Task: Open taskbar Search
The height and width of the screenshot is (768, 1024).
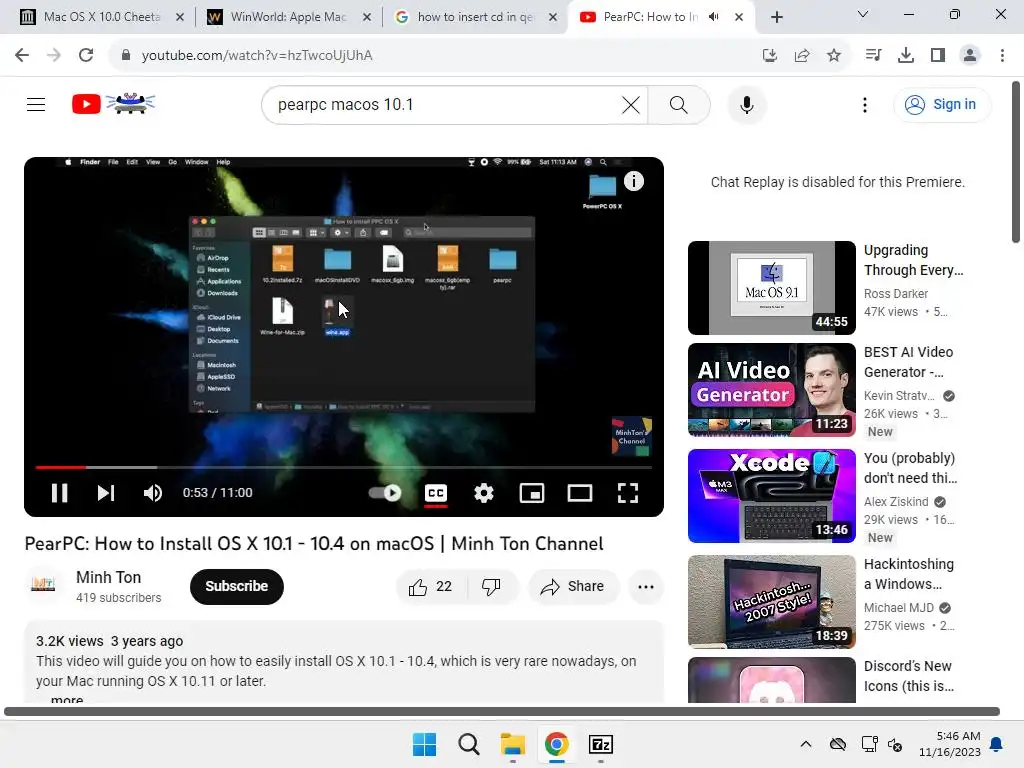Action: (468, 744)
